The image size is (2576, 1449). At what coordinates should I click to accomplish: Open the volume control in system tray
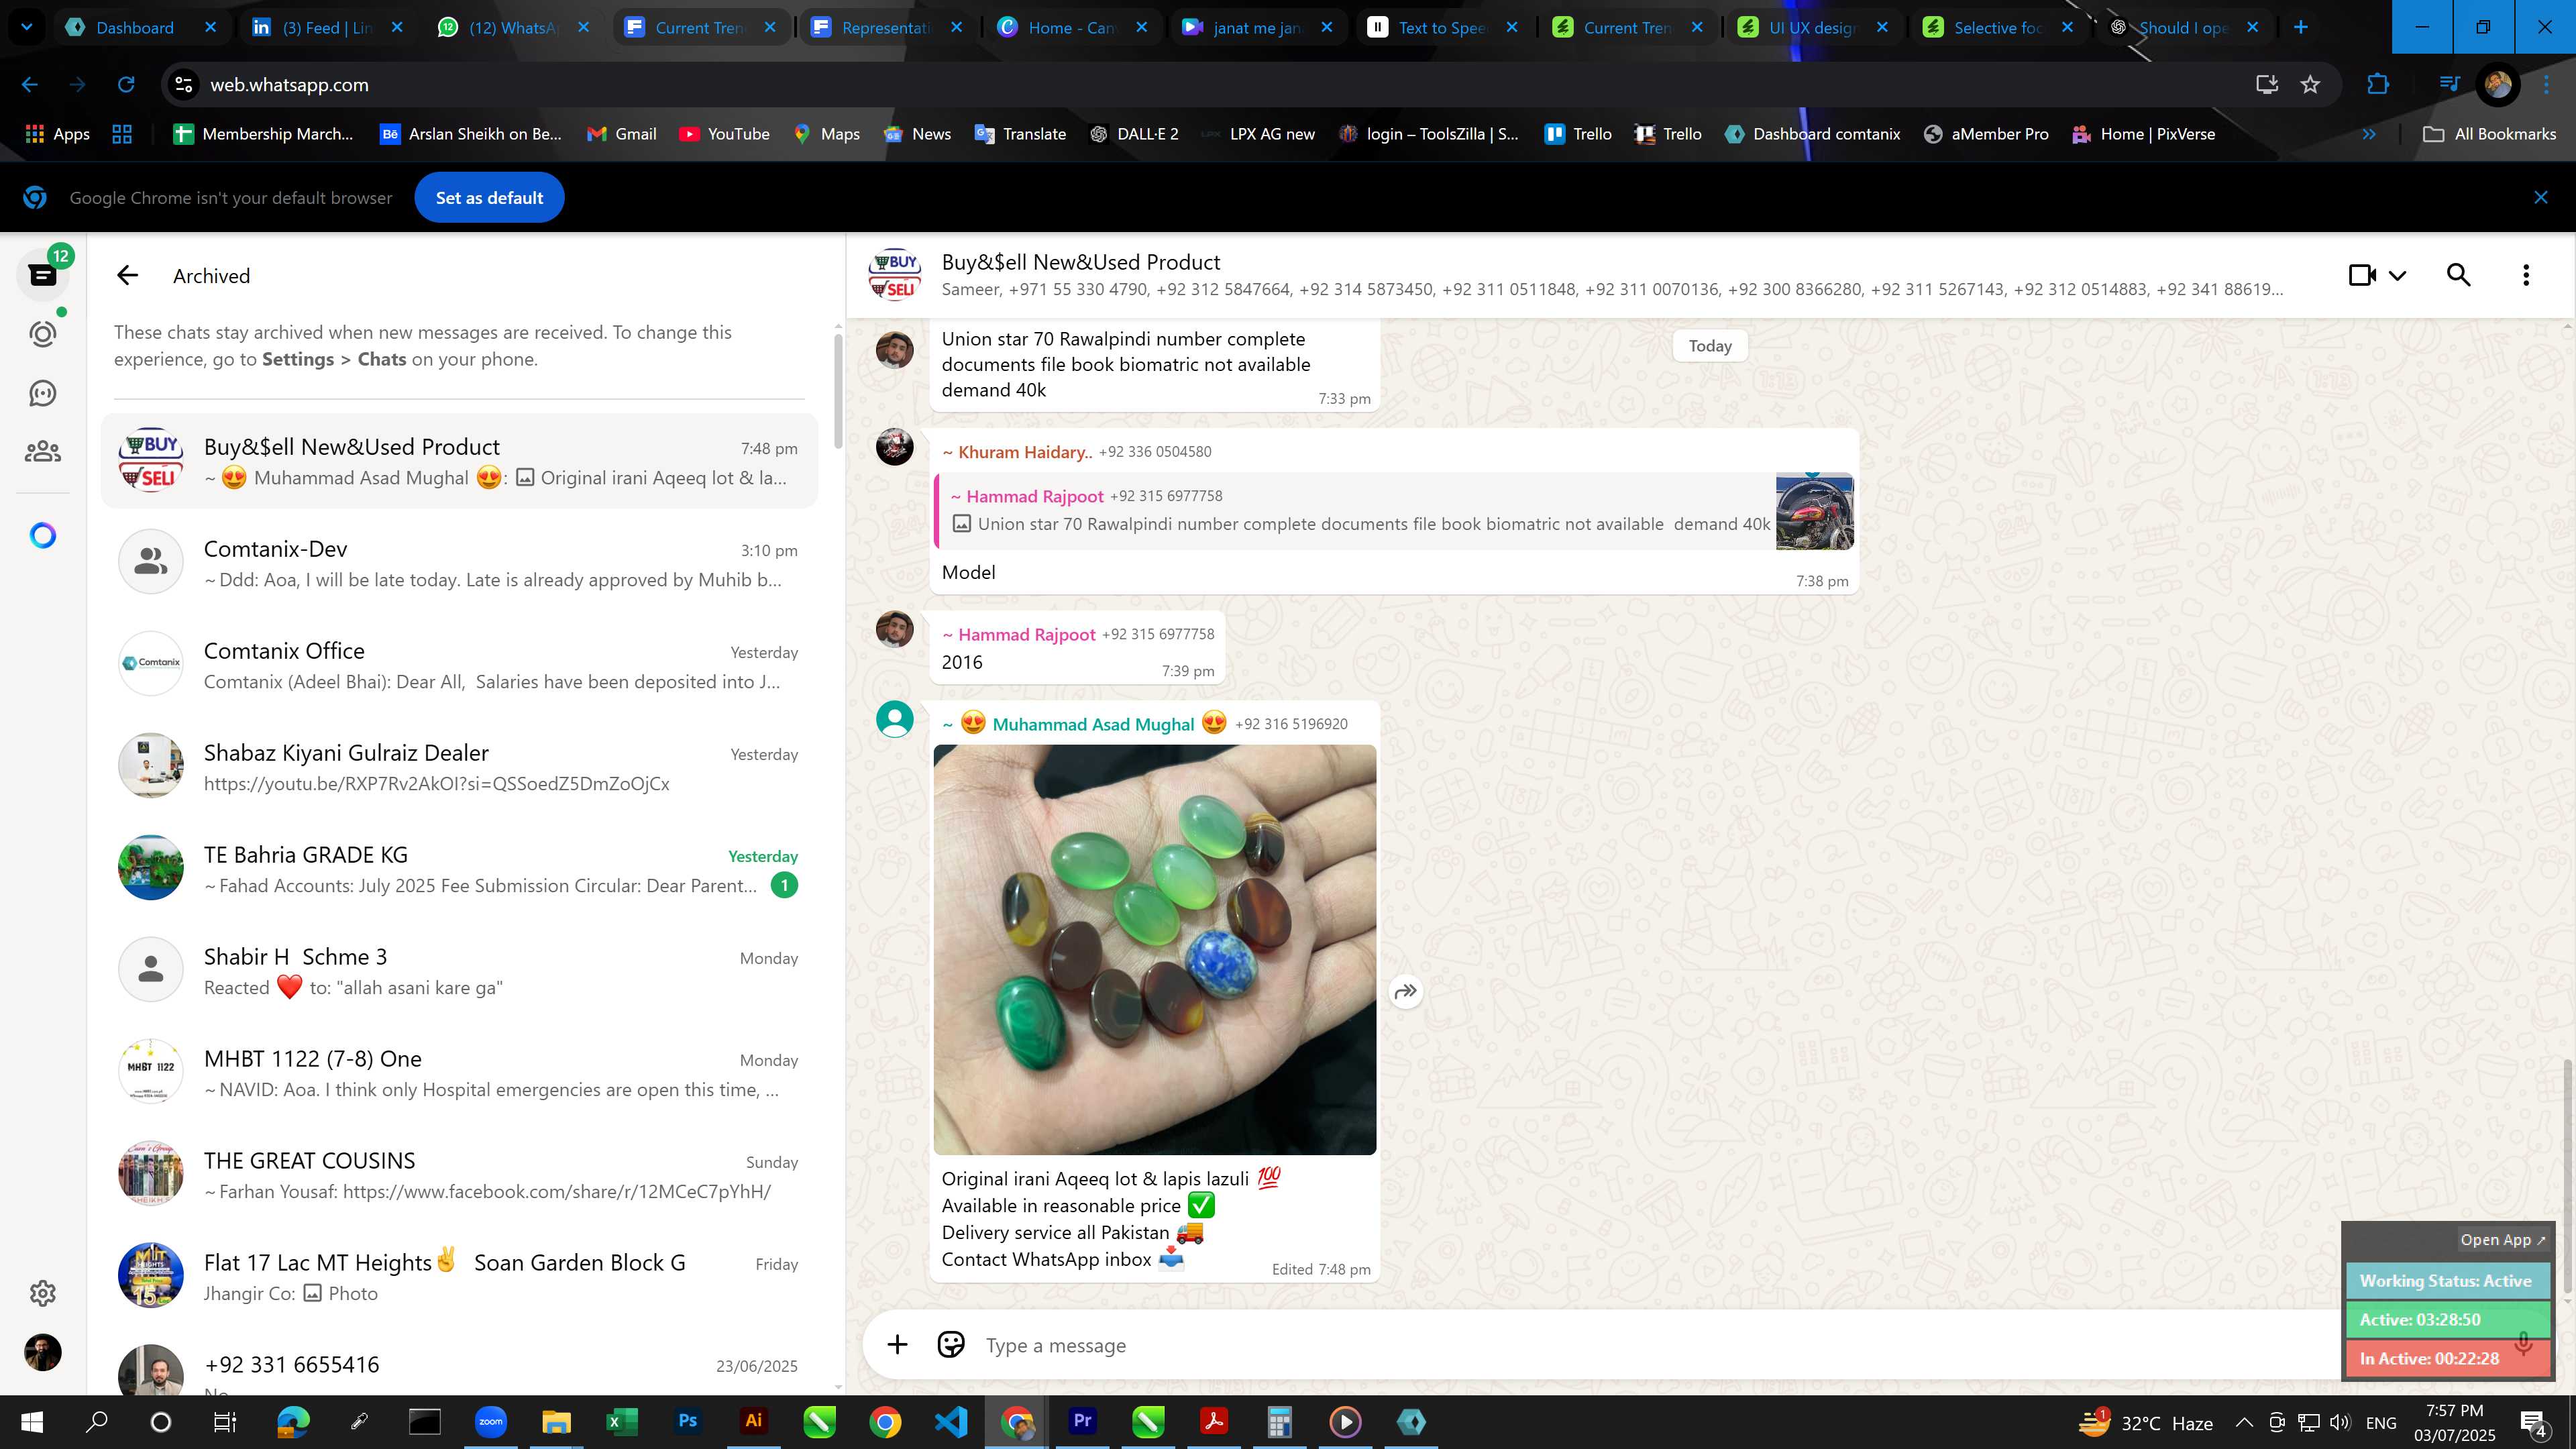point(2339,1422)
